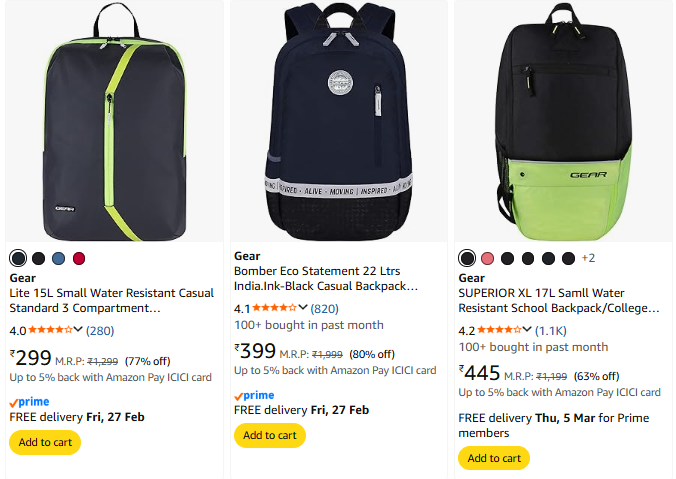Expand the 4.0 rating chevron for Lite 15L
This screenshot has width=676, height=479.
pyautogui.click(x=79, y=330)
